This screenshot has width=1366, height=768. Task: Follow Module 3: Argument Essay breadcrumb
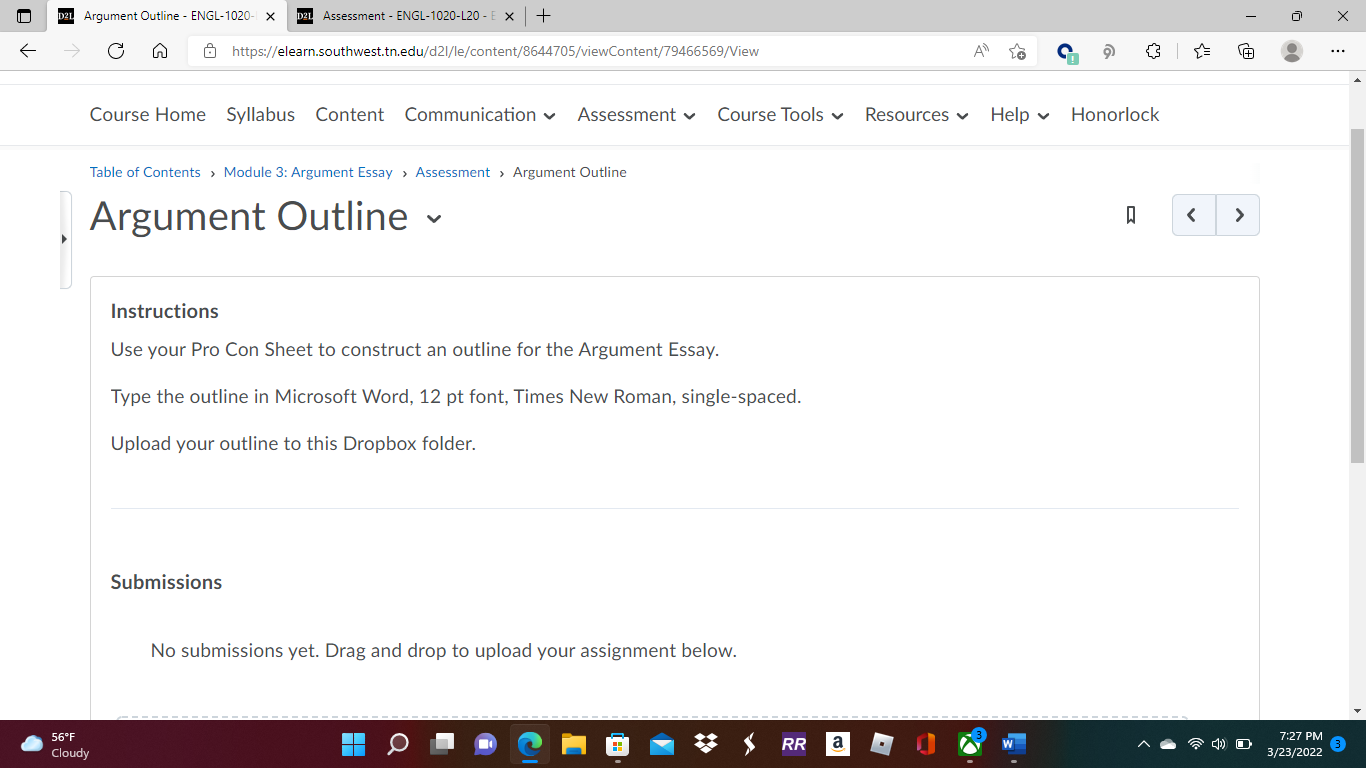click(308, 172)
